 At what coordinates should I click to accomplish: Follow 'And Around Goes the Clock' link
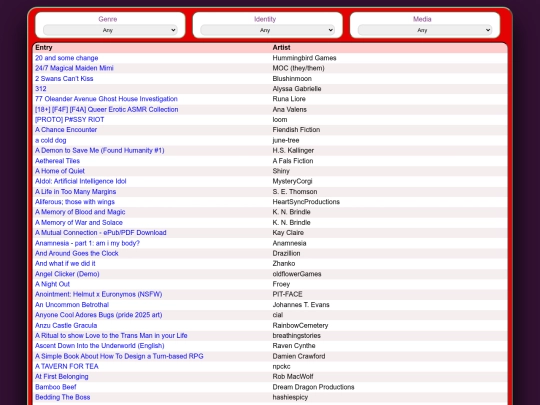(x=76, y=253)
